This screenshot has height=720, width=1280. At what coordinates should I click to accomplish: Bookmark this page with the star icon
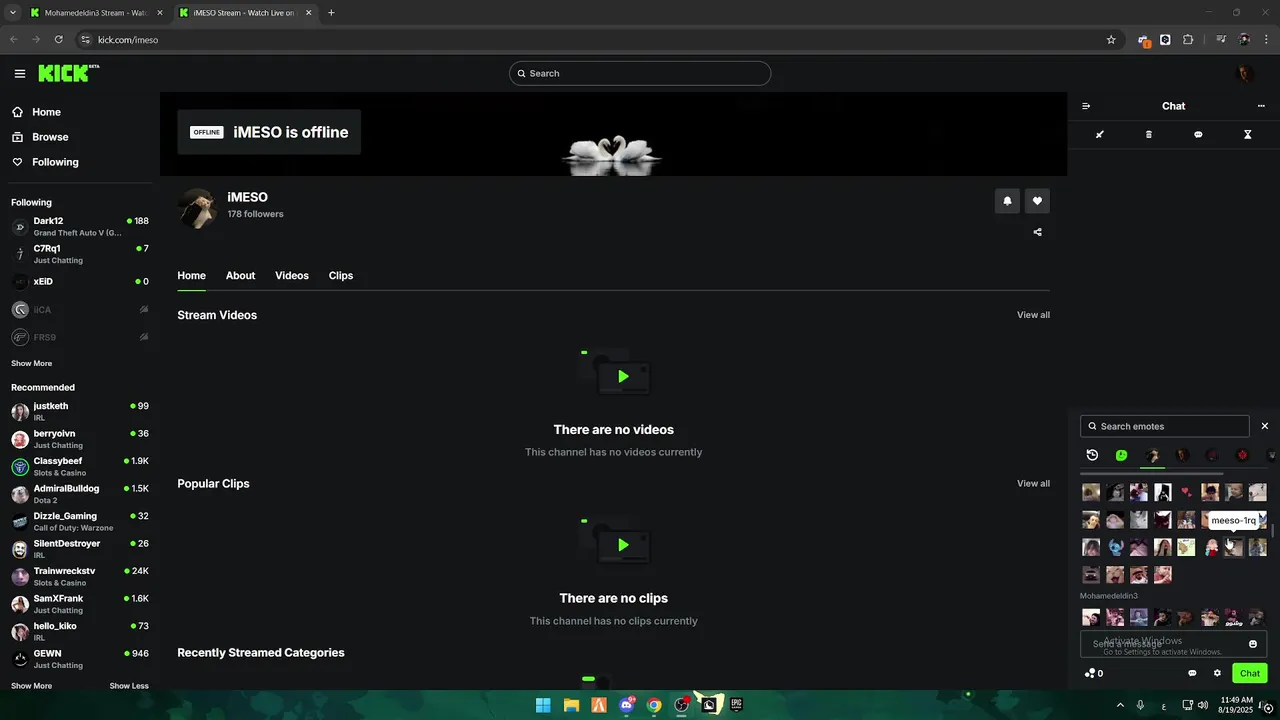point(1111,40)
